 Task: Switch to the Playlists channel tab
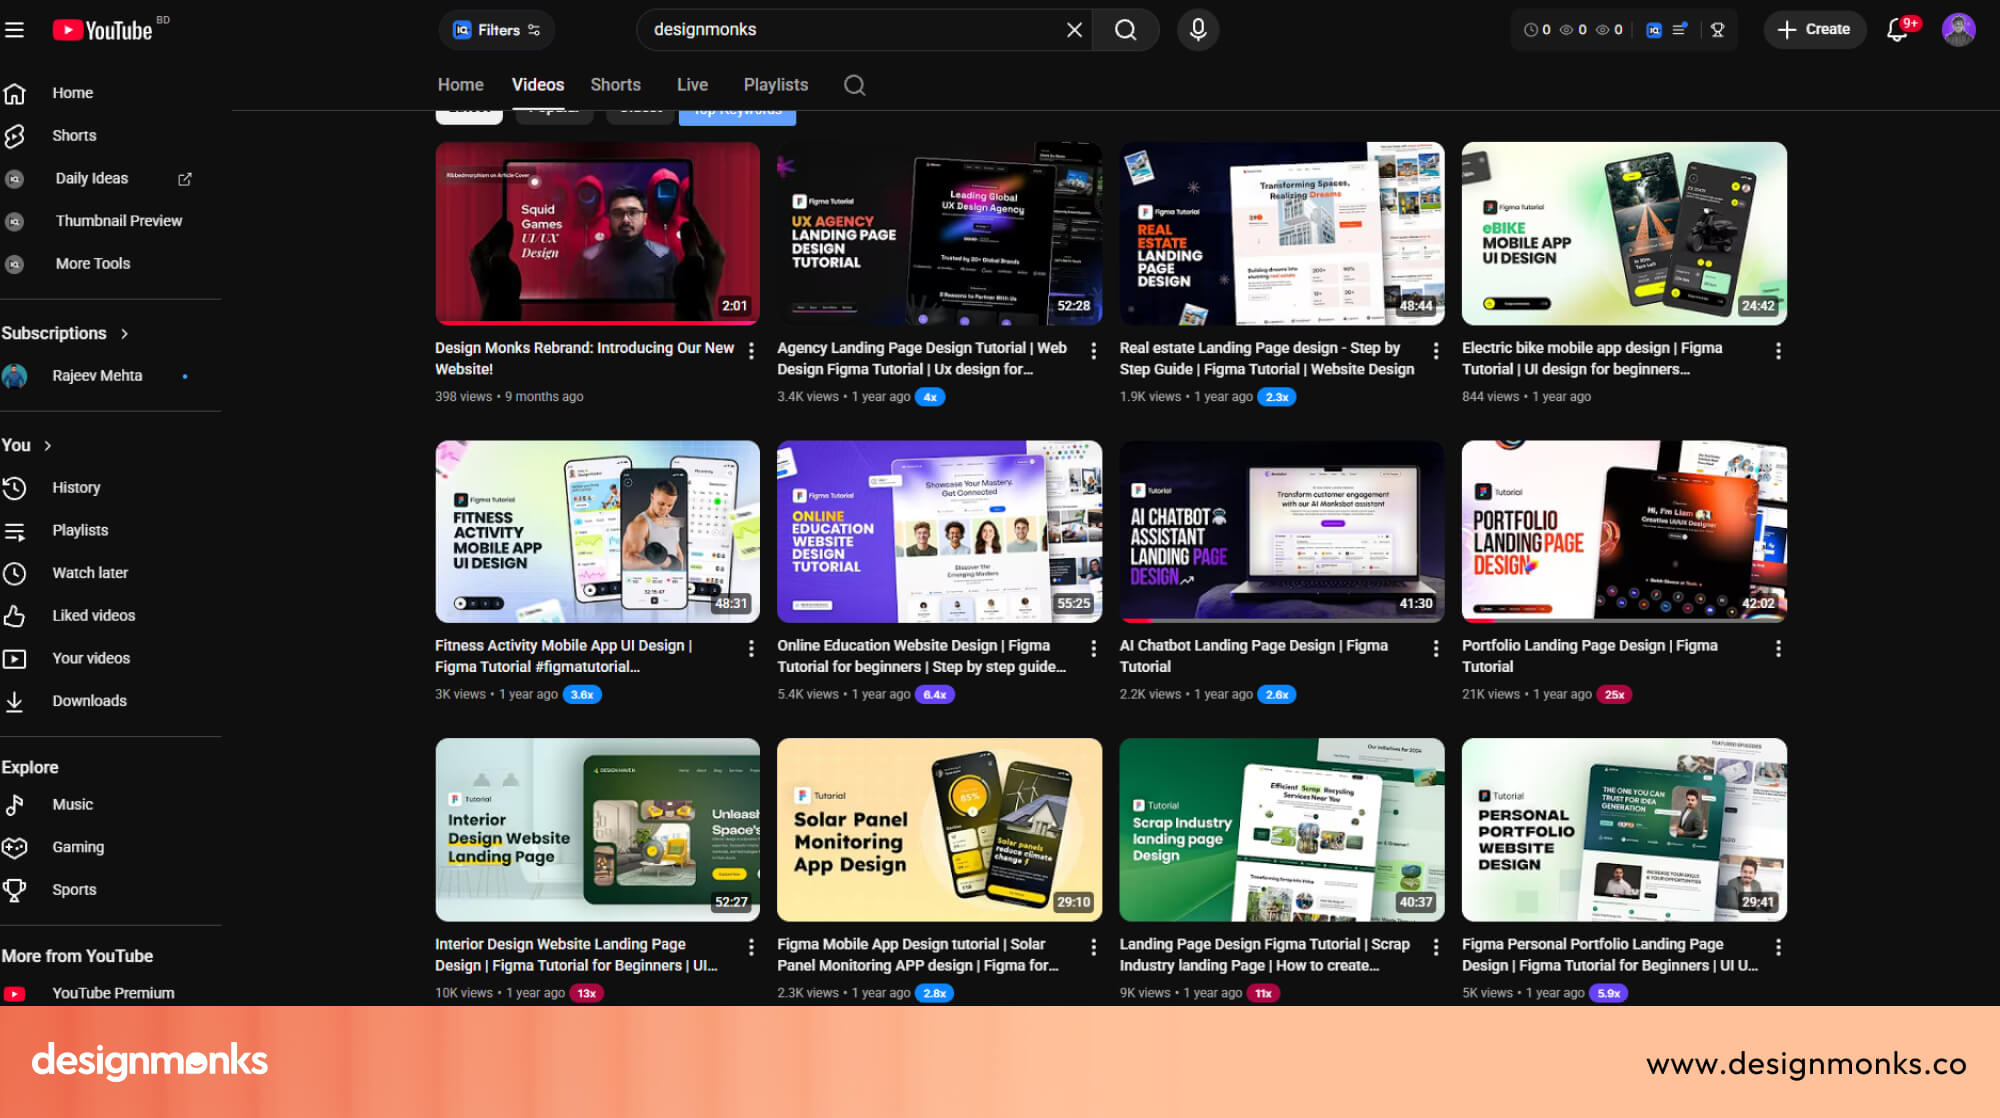pyautogui.click(x=775, y=85)
